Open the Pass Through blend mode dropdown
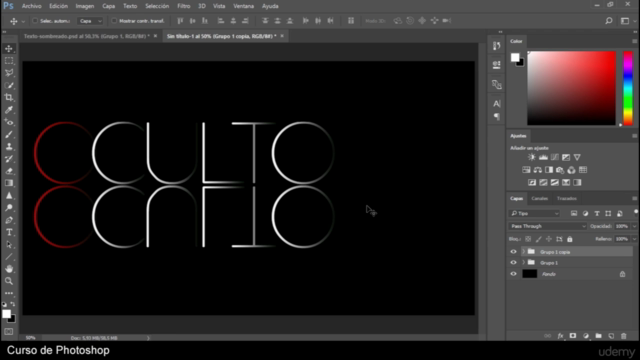 [x=548, y=226]
